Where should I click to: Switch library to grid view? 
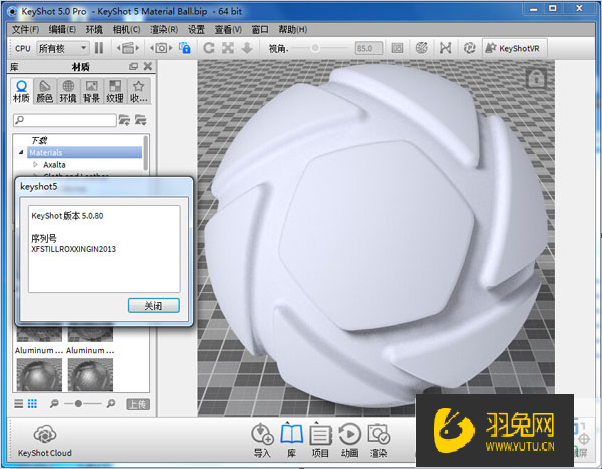32,404
